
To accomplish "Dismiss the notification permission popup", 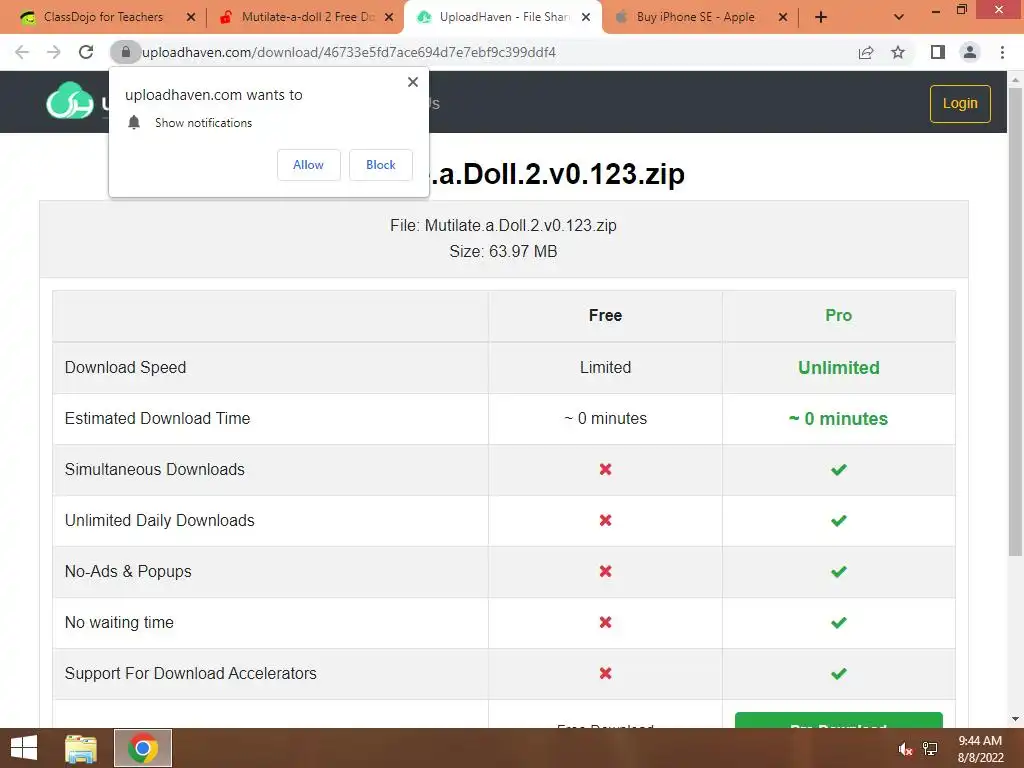I will tap(413, 82).
